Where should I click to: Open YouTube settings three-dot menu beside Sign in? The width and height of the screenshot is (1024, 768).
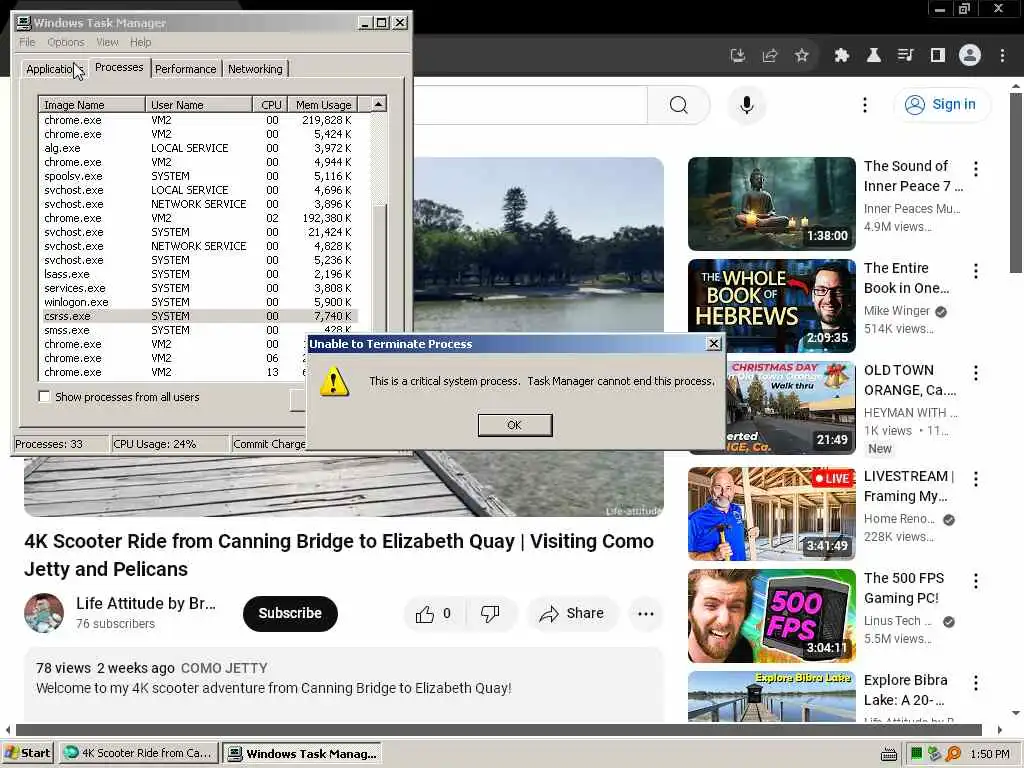click(x=865, y=104)
